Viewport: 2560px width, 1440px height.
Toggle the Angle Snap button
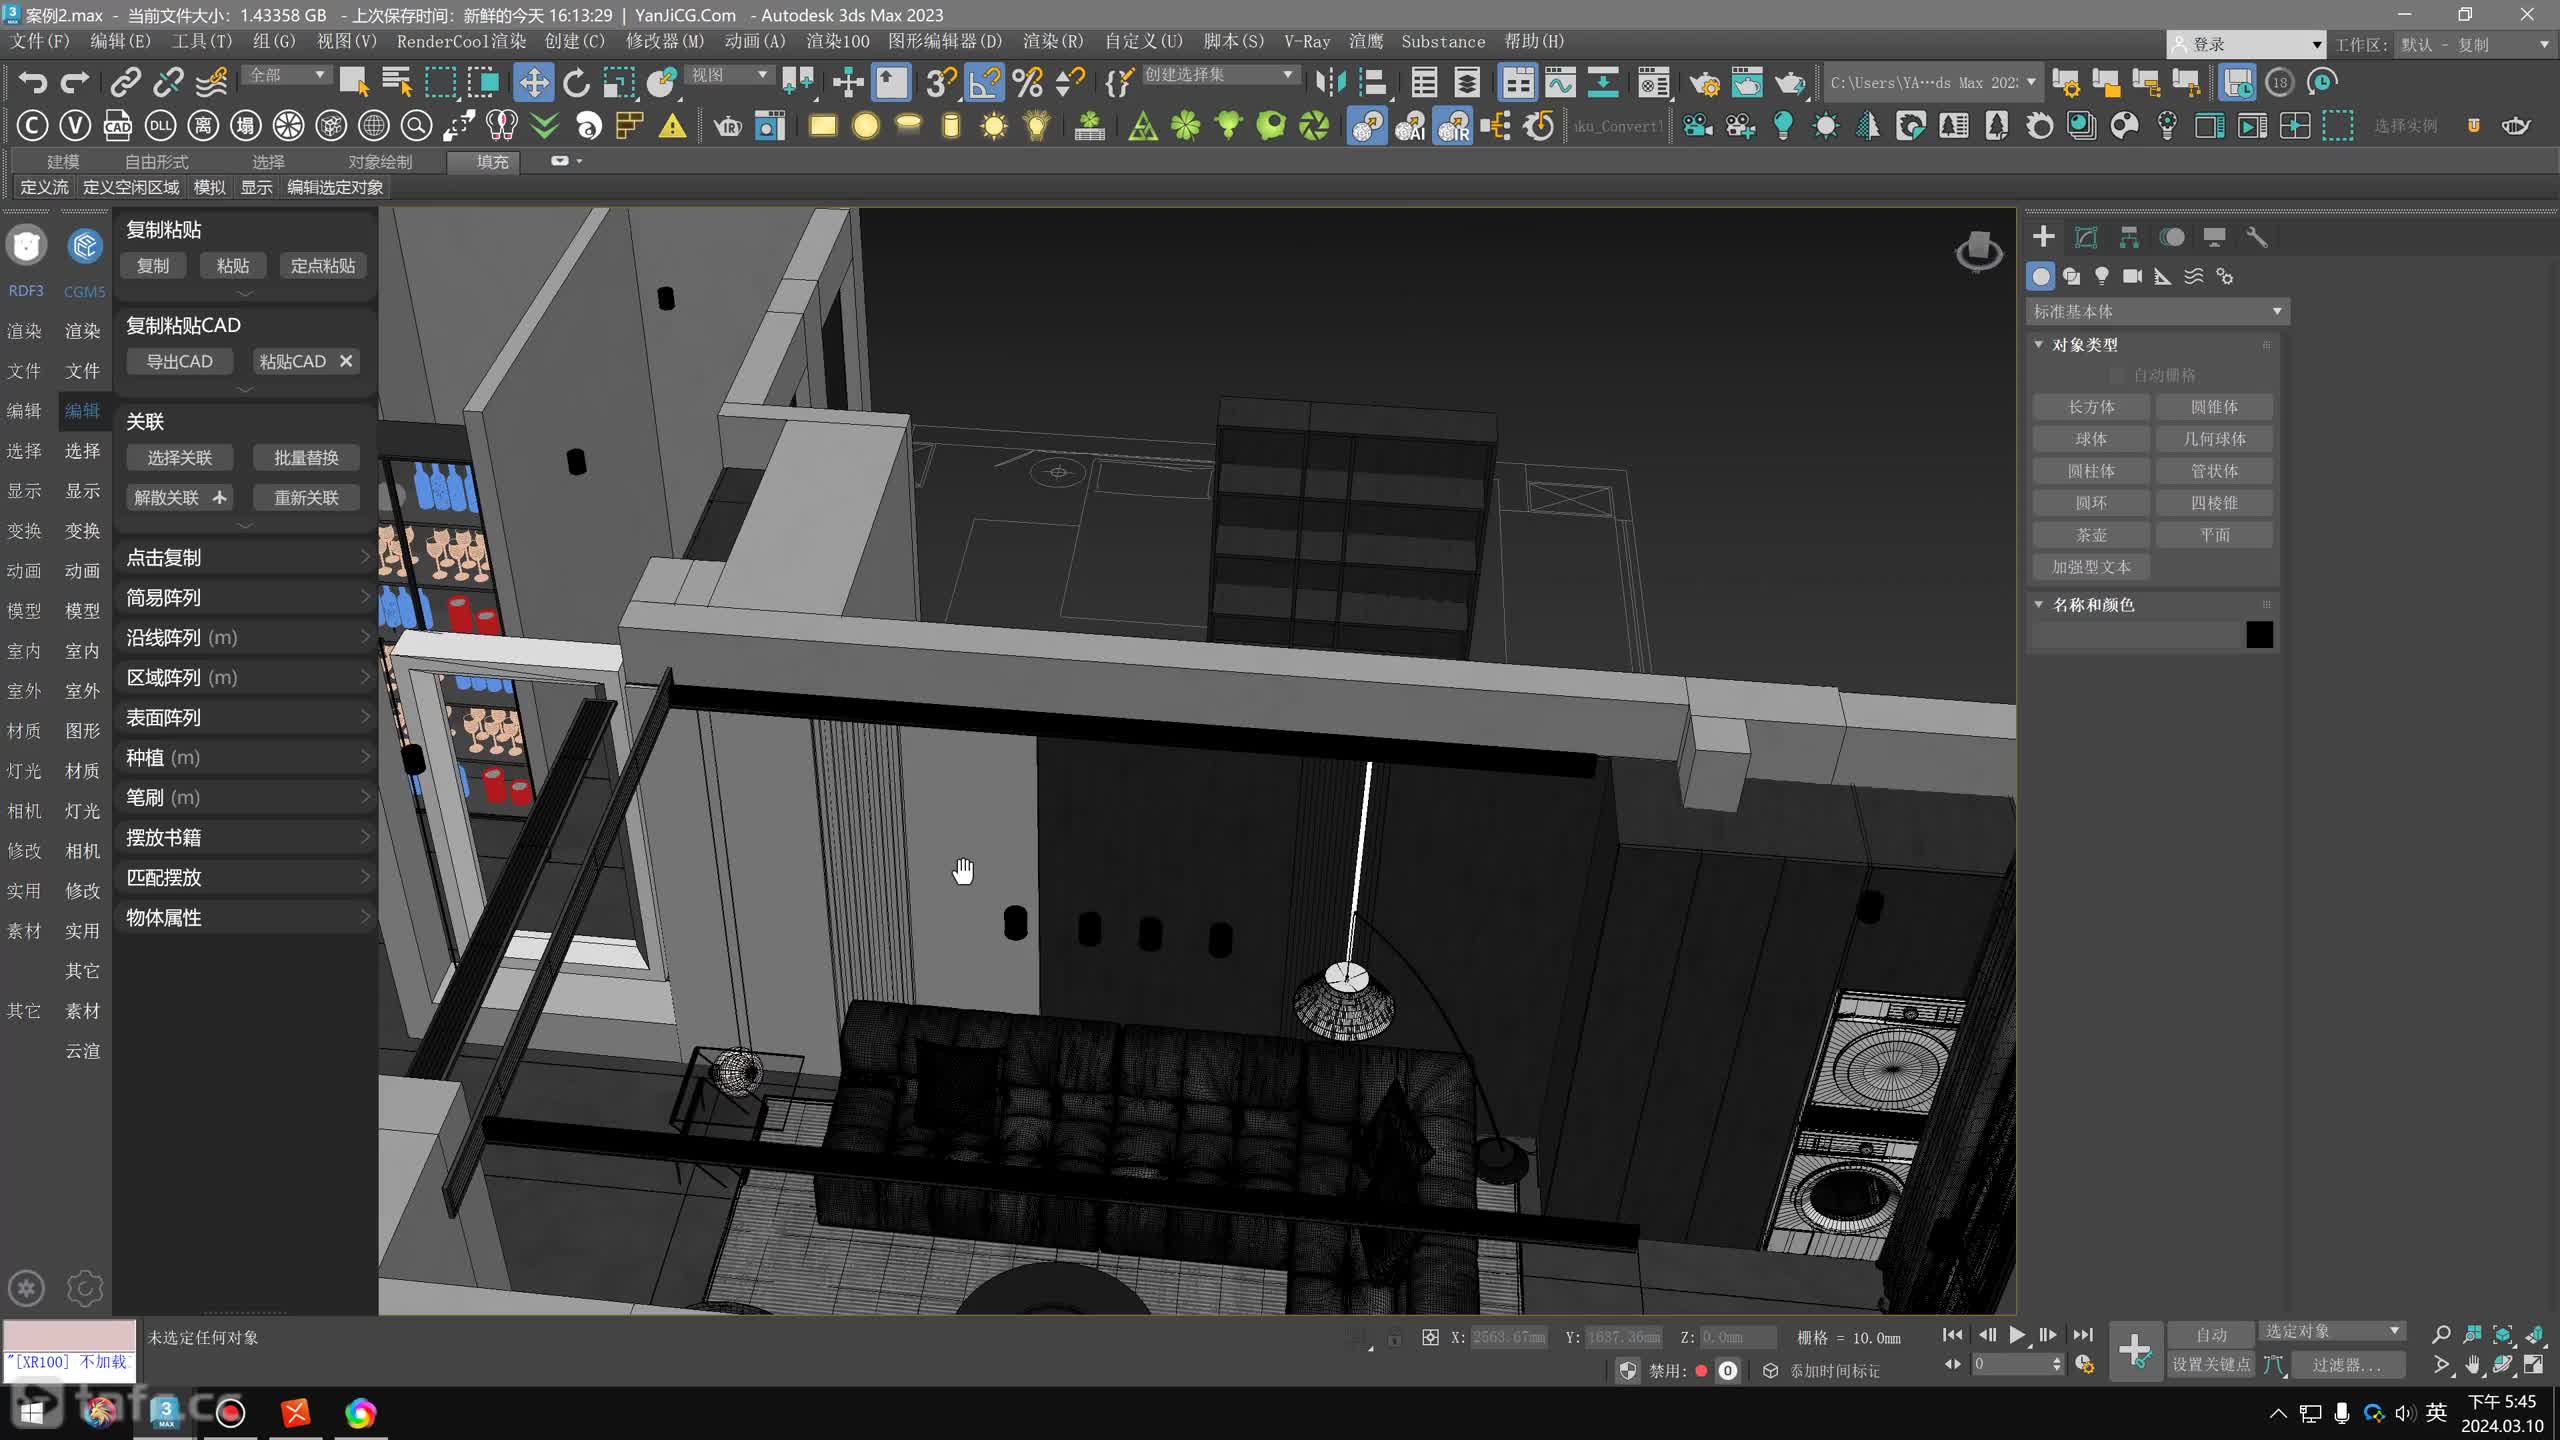(x=984, y=82)
